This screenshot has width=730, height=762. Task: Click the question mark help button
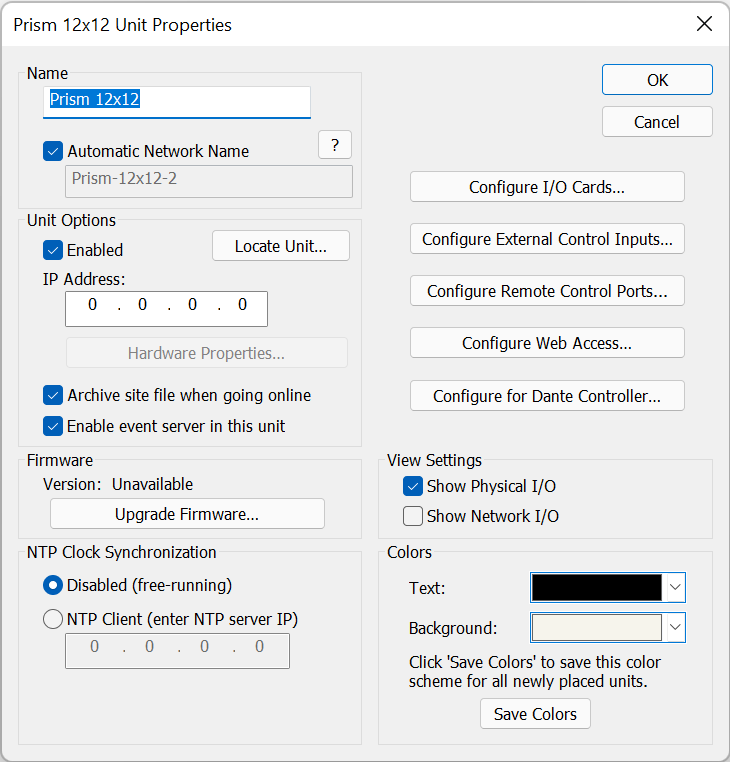[x=335, y=144]
